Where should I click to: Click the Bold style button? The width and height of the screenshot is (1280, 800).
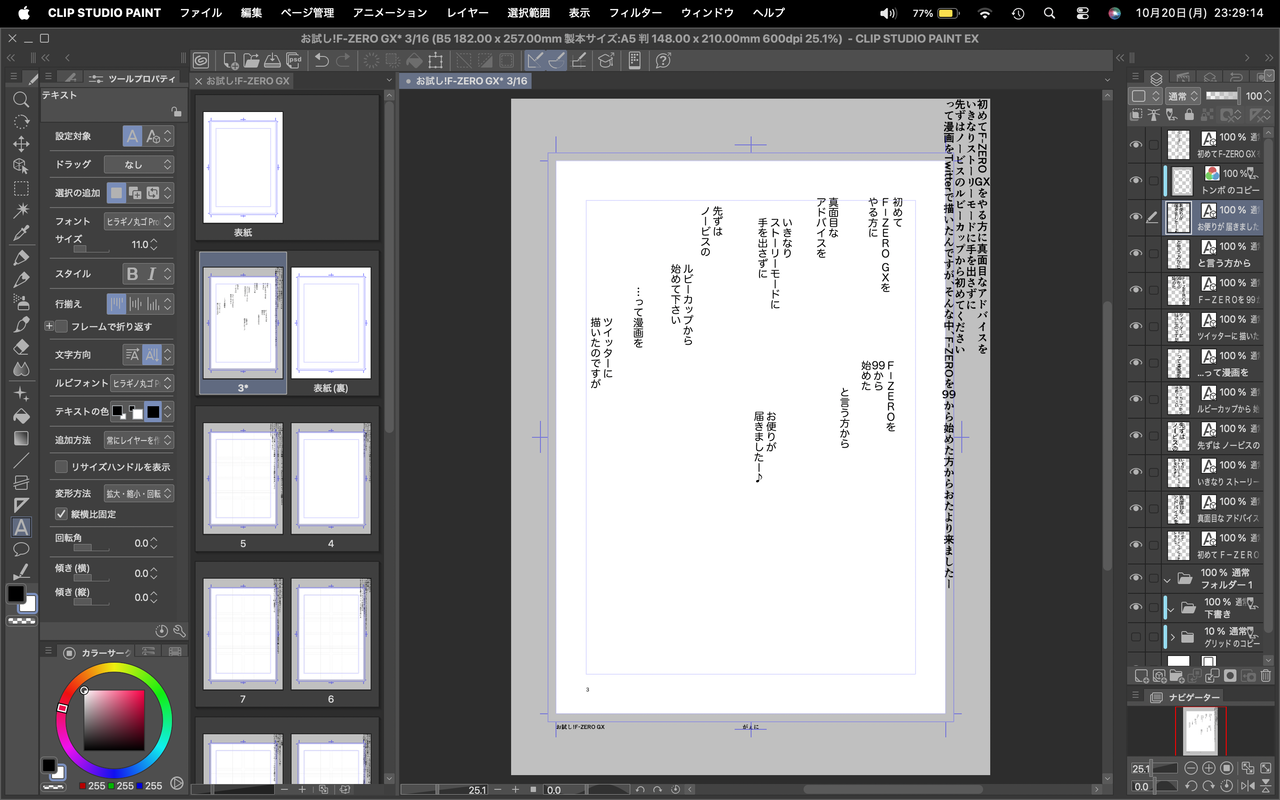(132, 274)
